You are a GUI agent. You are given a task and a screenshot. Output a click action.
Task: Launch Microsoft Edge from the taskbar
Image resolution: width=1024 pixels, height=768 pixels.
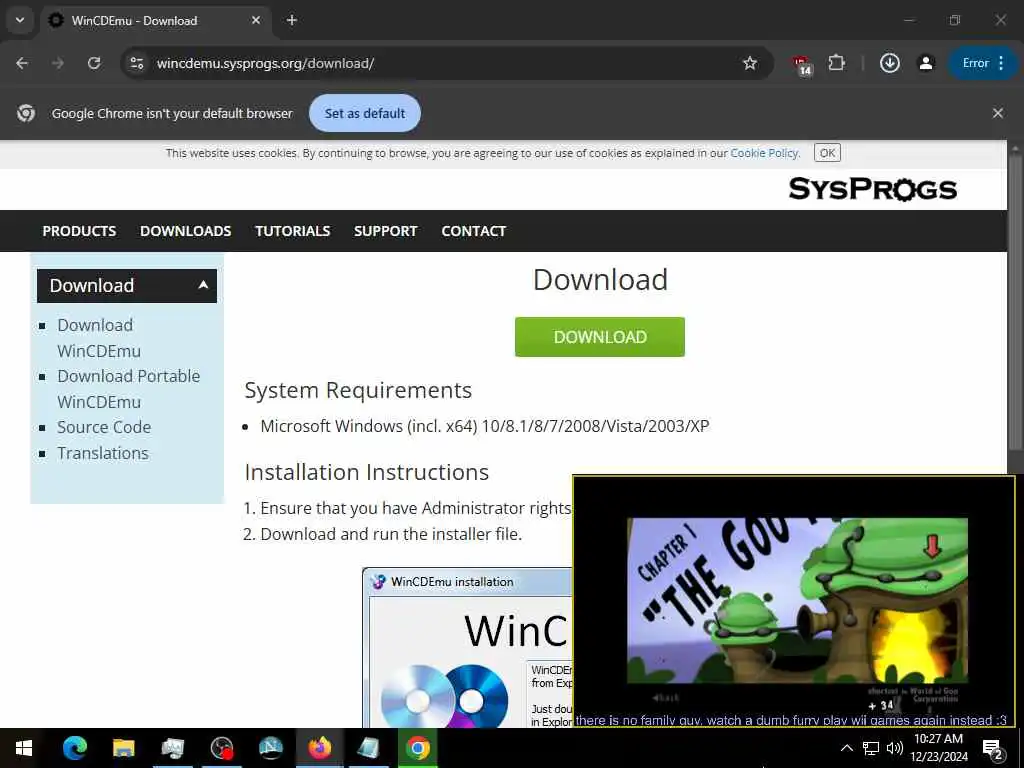point(74,748)
